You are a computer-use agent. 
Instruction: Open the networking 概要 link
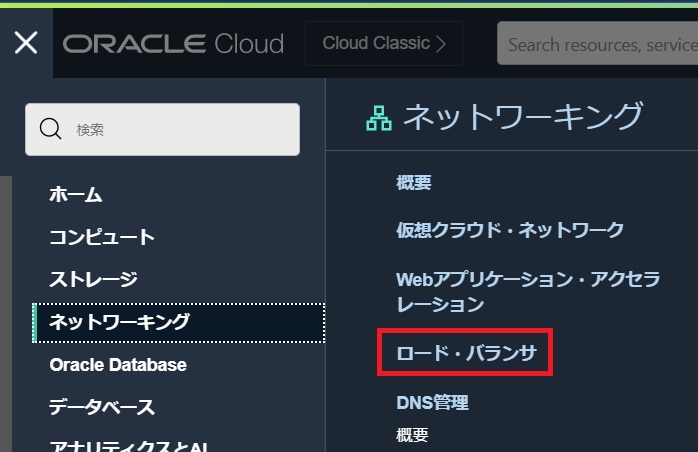tap(413, 182)
